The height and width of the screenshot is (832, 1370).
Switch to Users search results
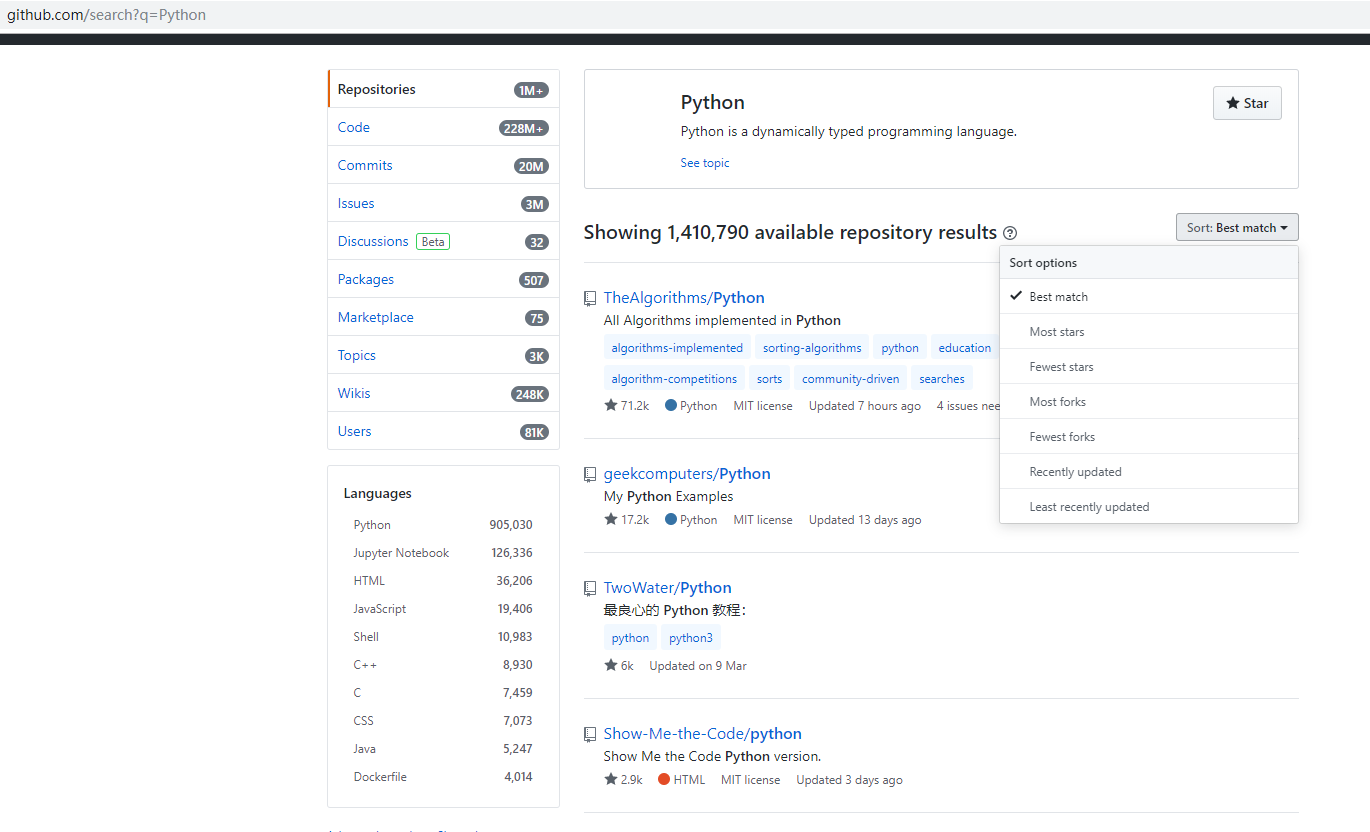pyautogui.click(x=443, y=431)
